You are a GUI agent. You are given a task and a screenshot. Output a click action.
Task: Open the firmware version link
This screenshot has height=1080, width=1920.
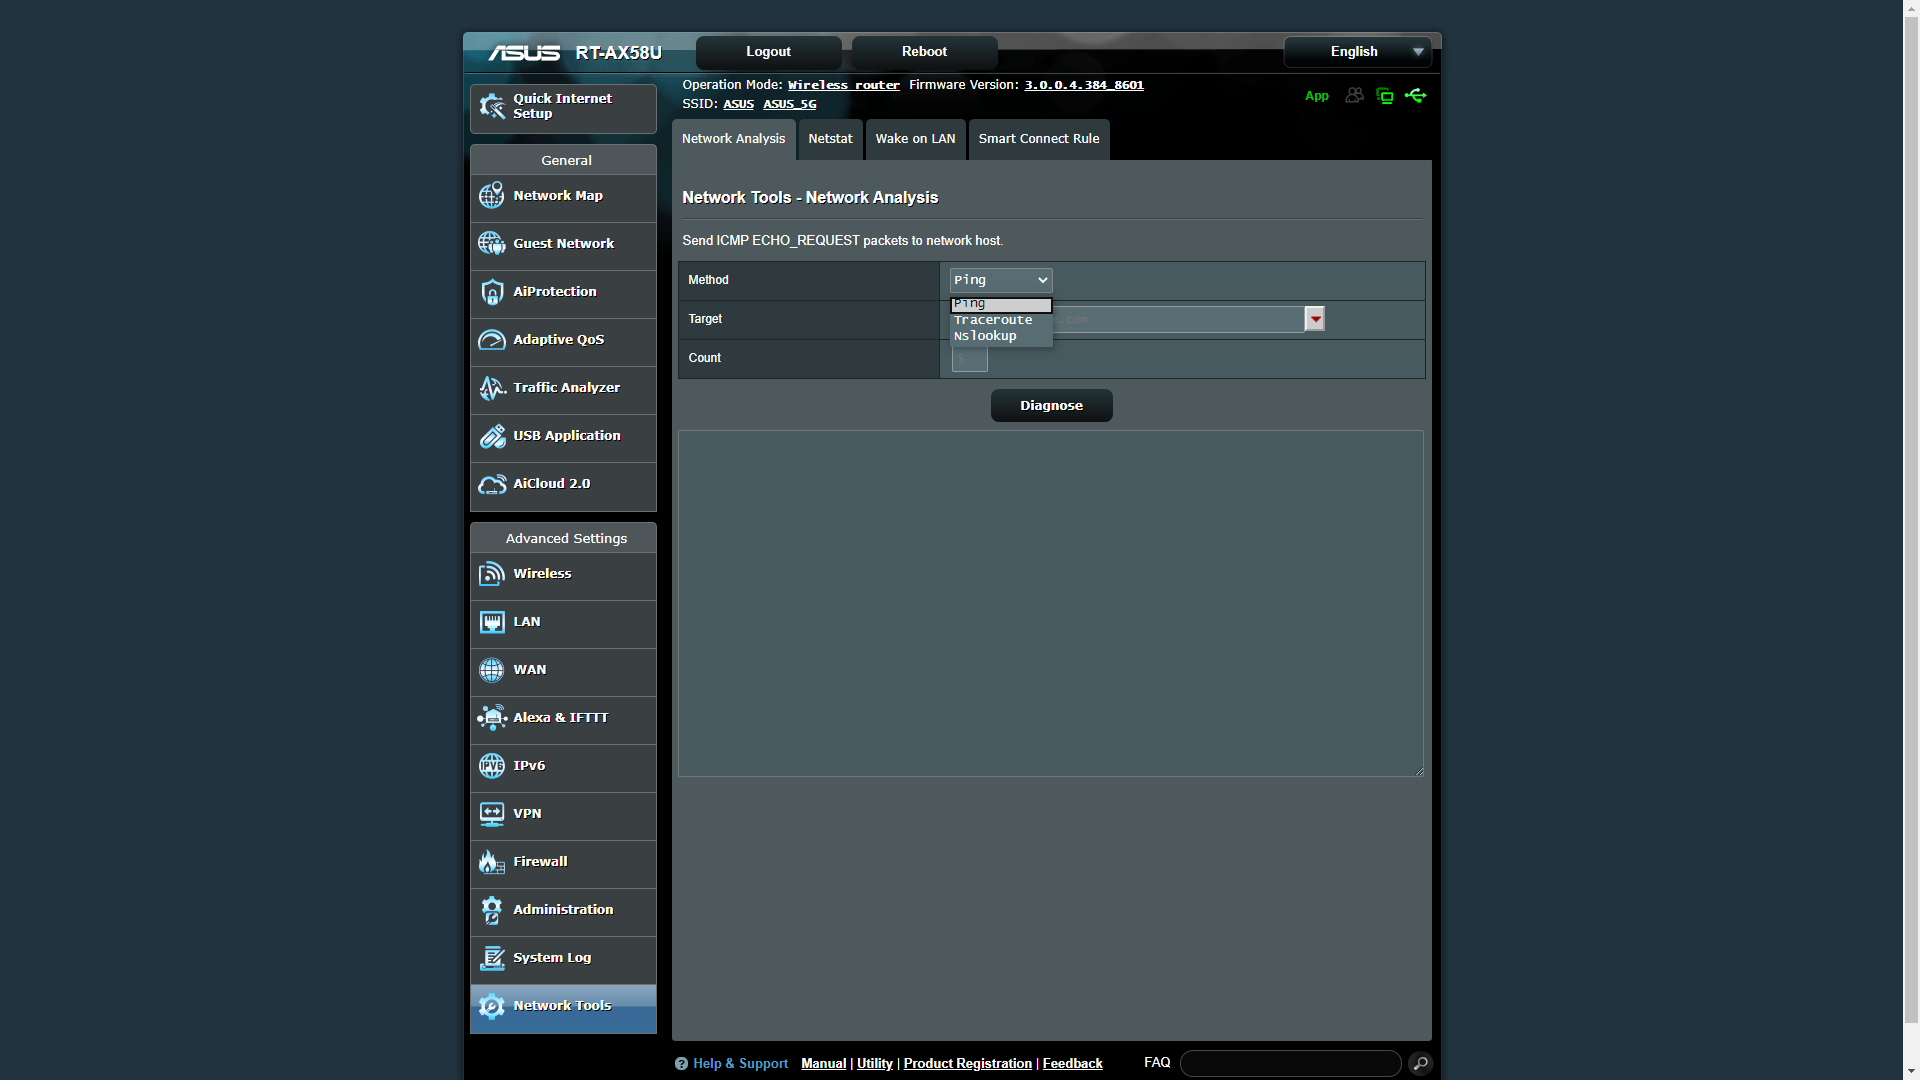pos(1083,85)
